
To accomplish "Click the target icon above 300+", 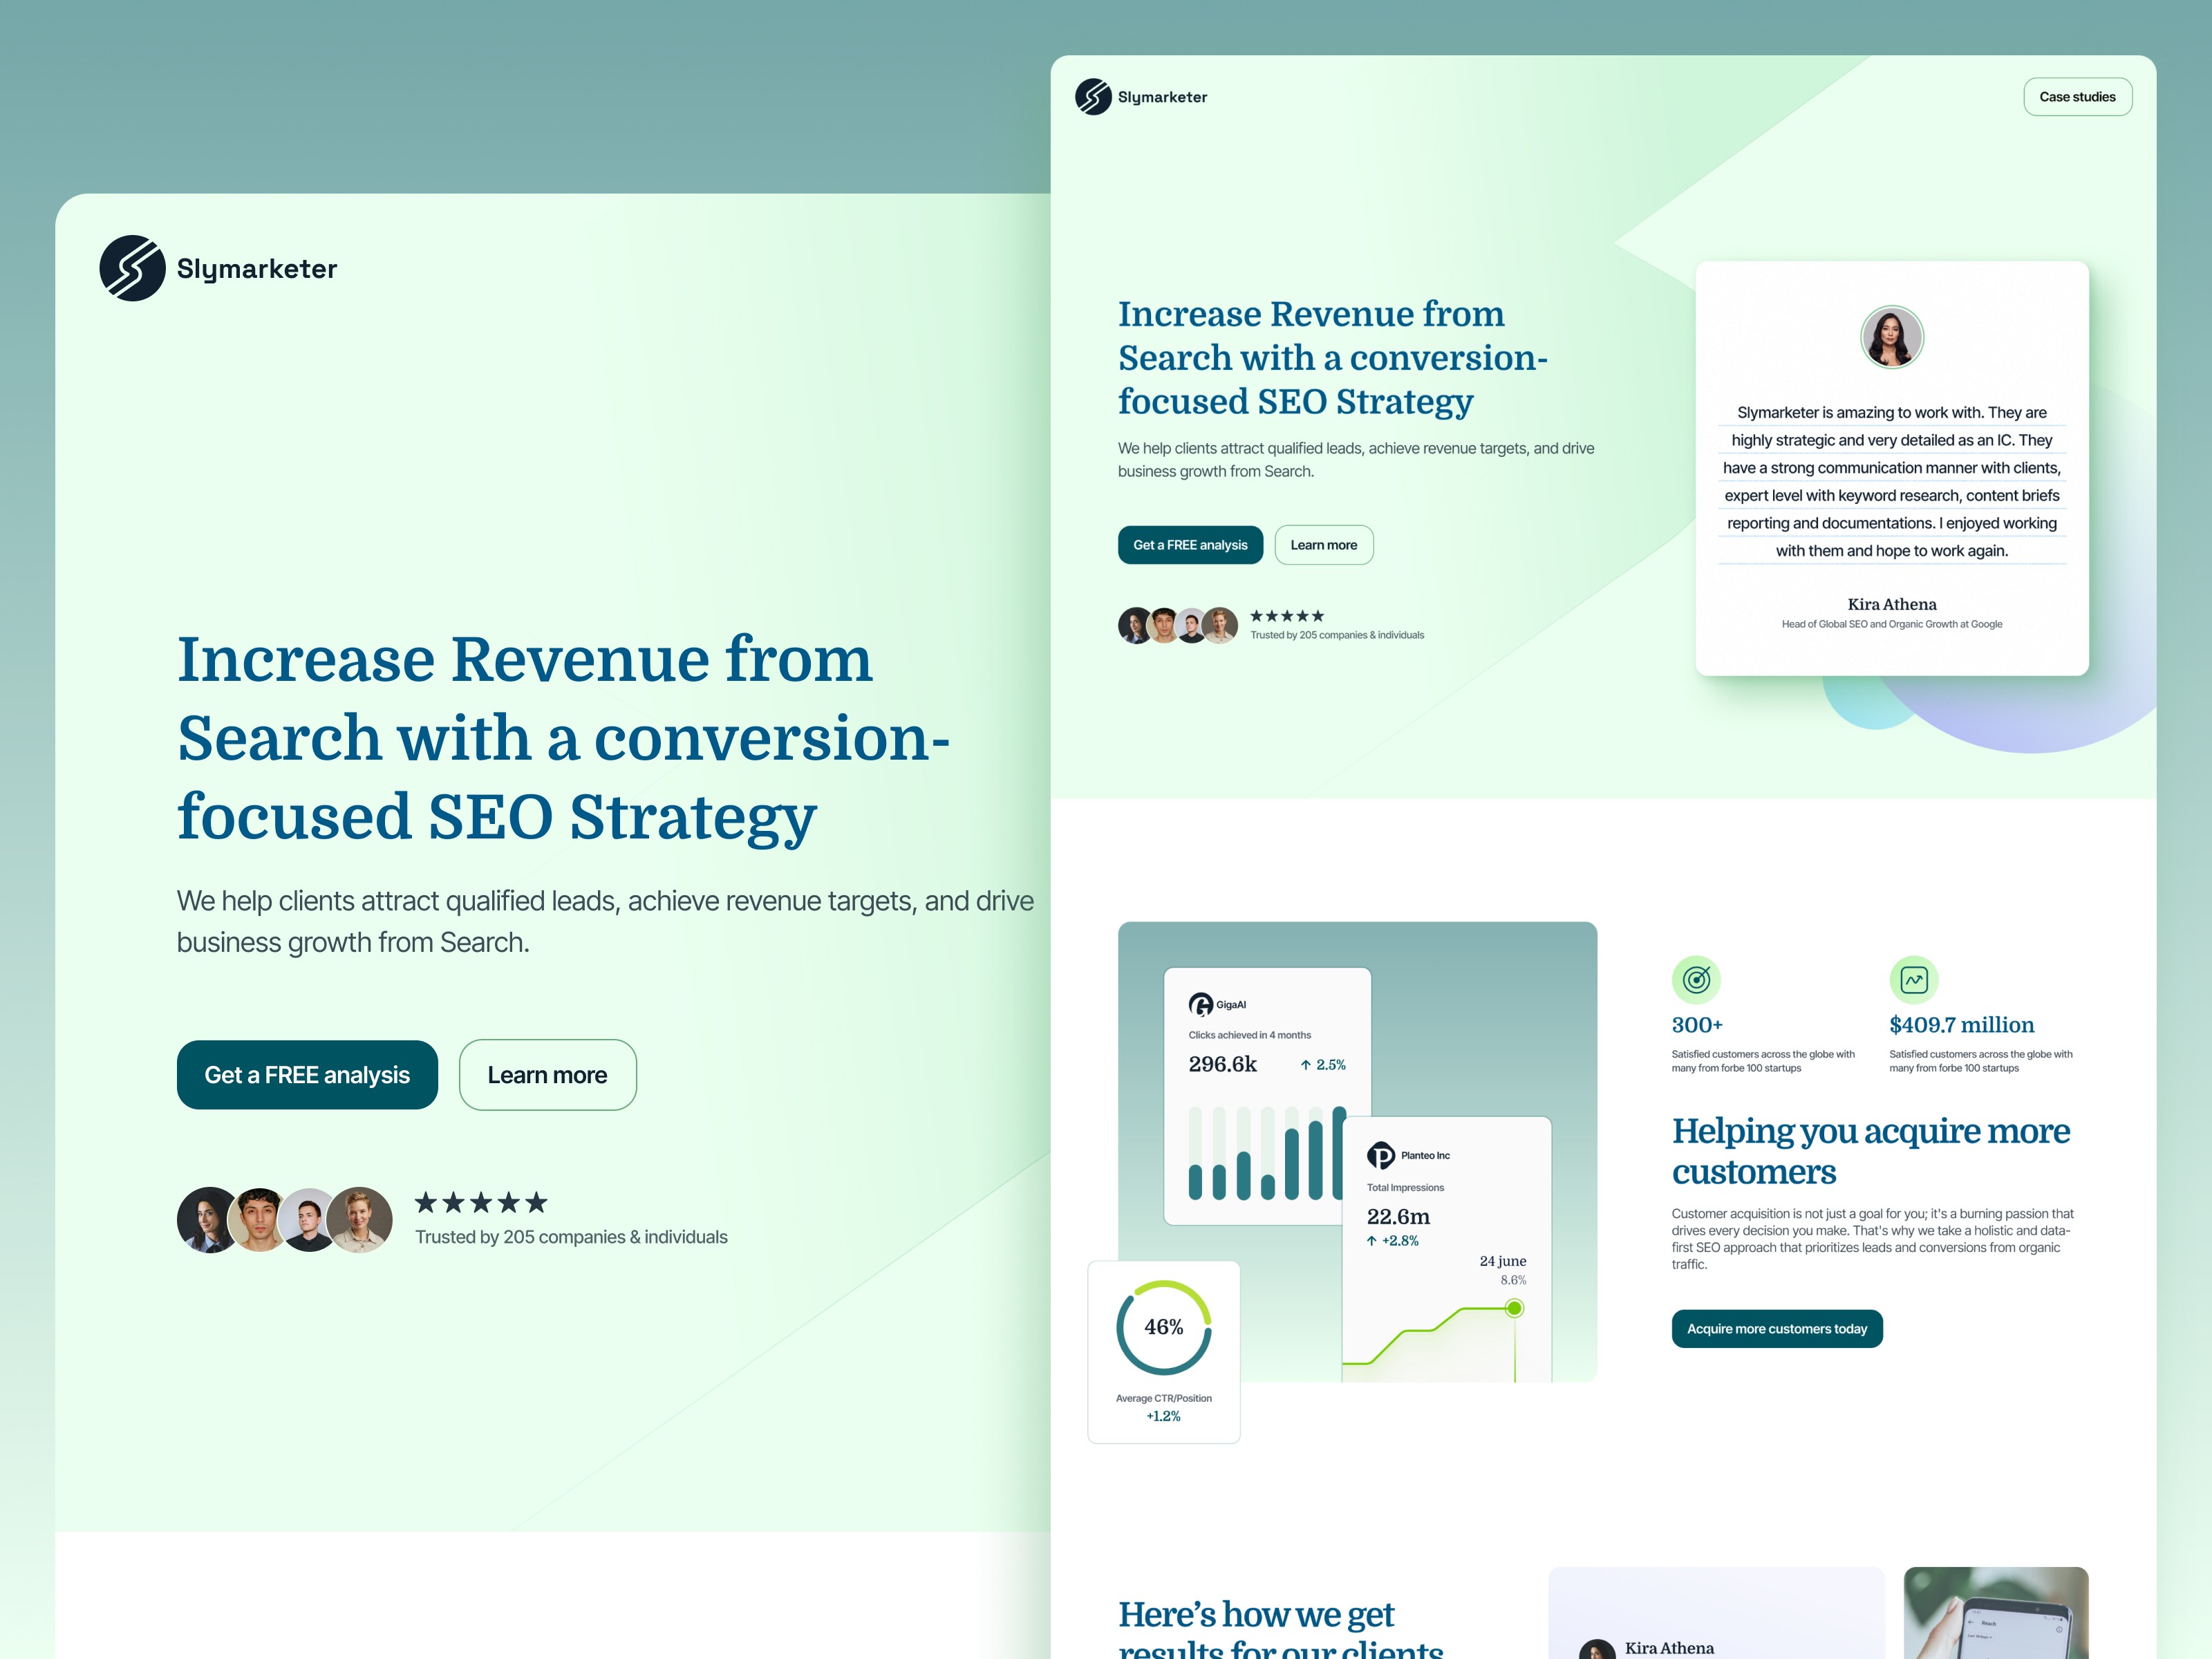I will coord(1696,980).
